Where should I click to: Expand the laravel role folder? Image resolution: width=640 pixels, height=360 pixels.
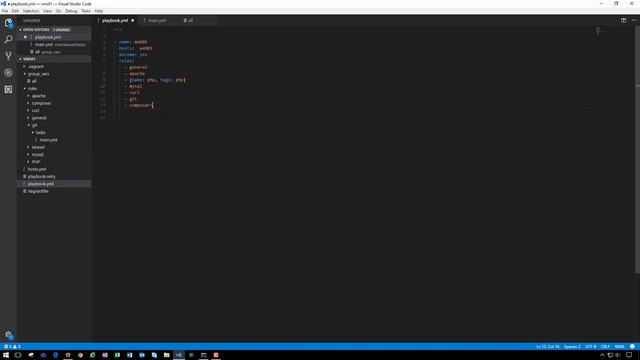coord(29,147)
